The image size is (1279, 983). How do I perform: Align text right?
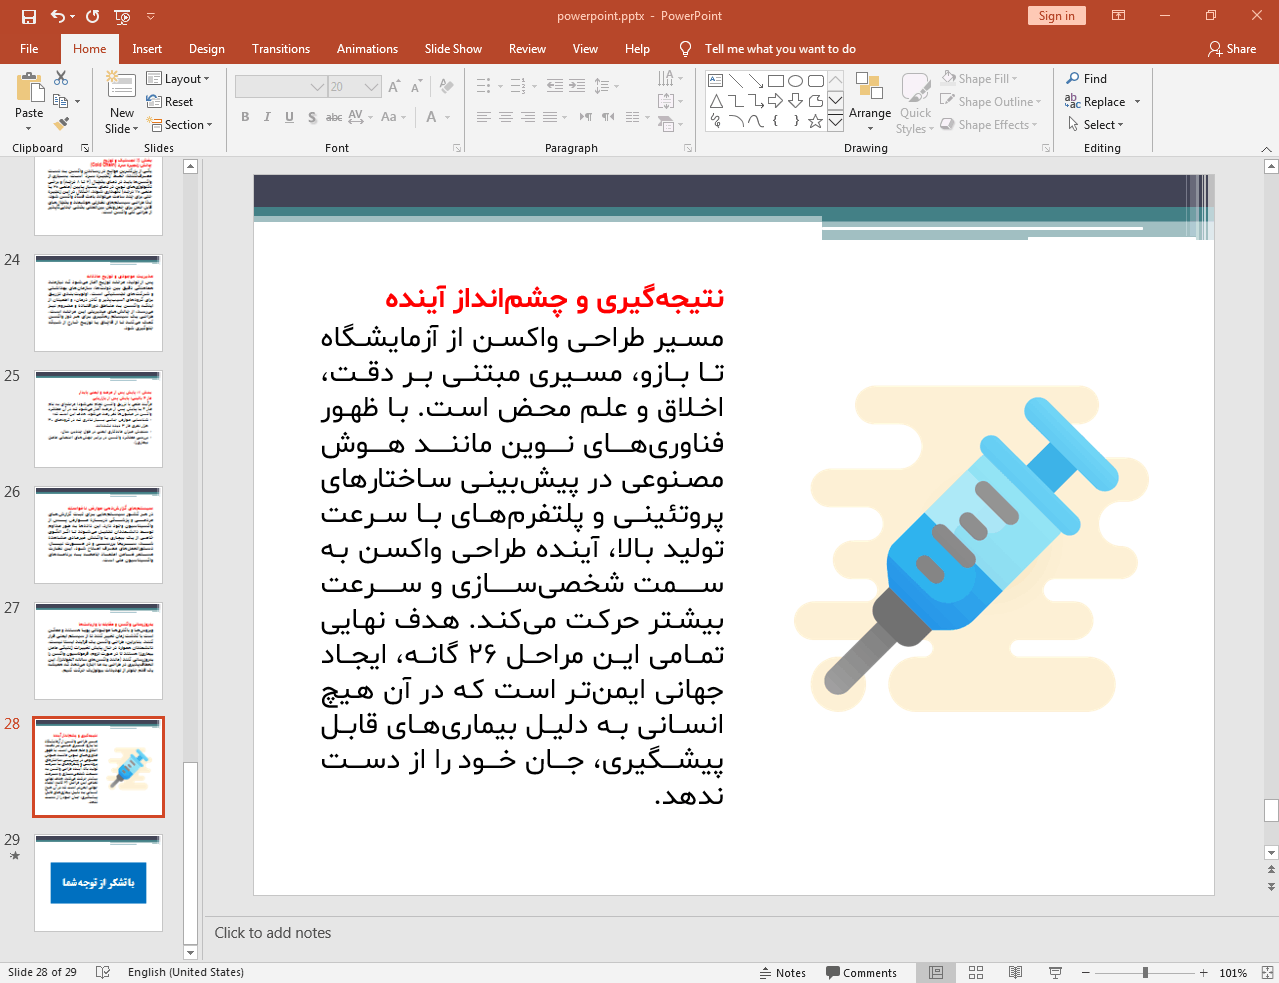tap(528, 117)
